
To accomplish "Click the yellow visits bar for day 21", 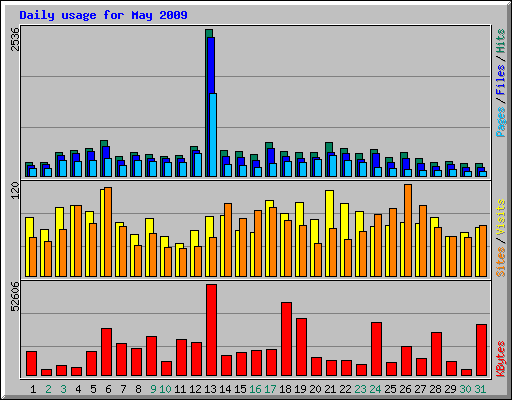I will [x=329, y=233].
